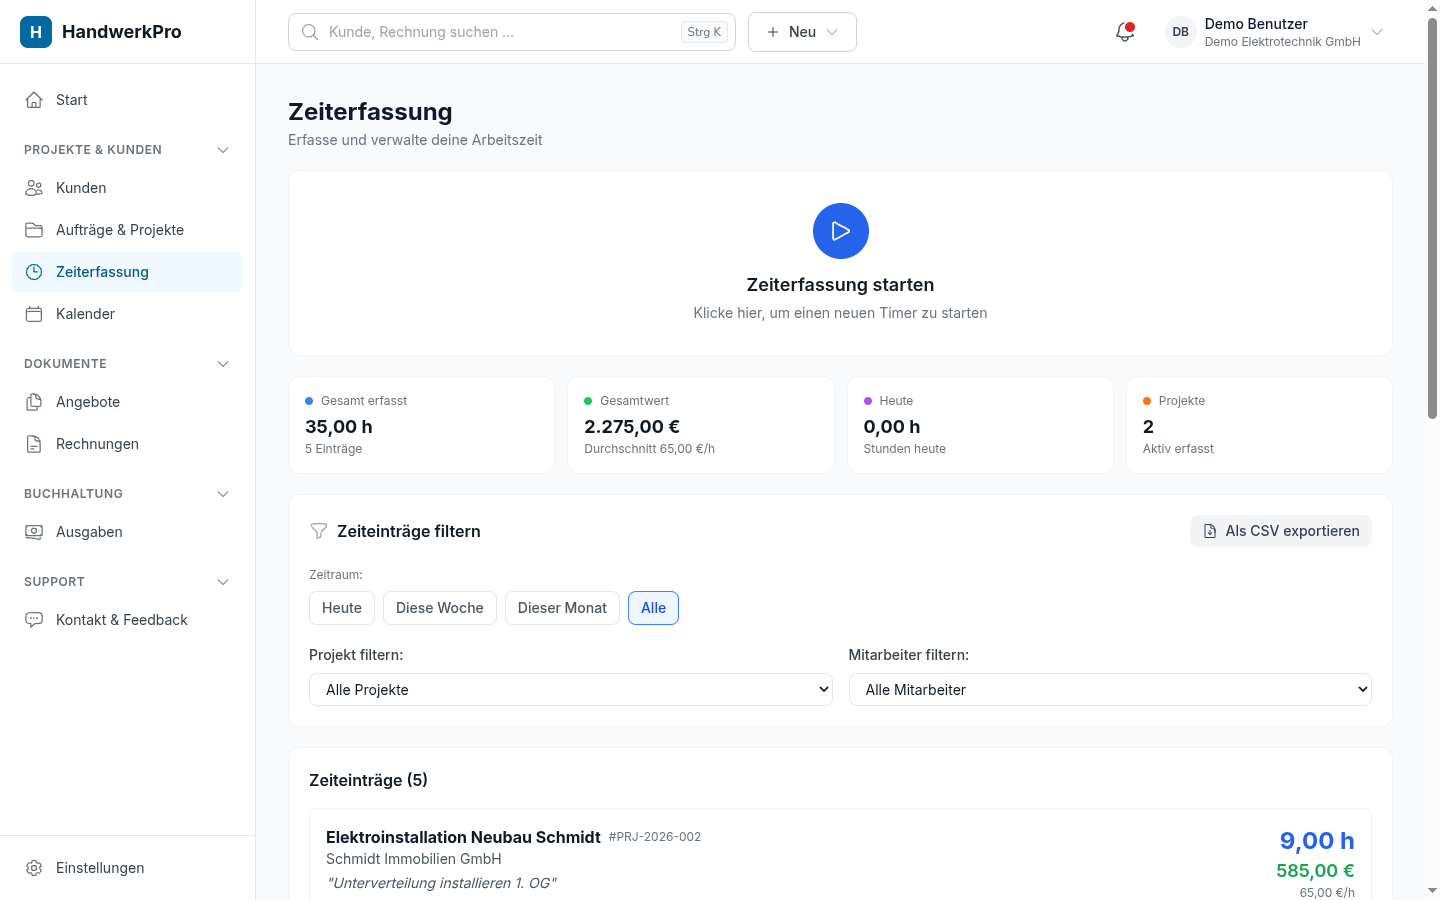The height and width of the screenshot is (900, 1440).
Task: Click the chat icon for Kontakt & Feedback
Action: tap(34, 620)
